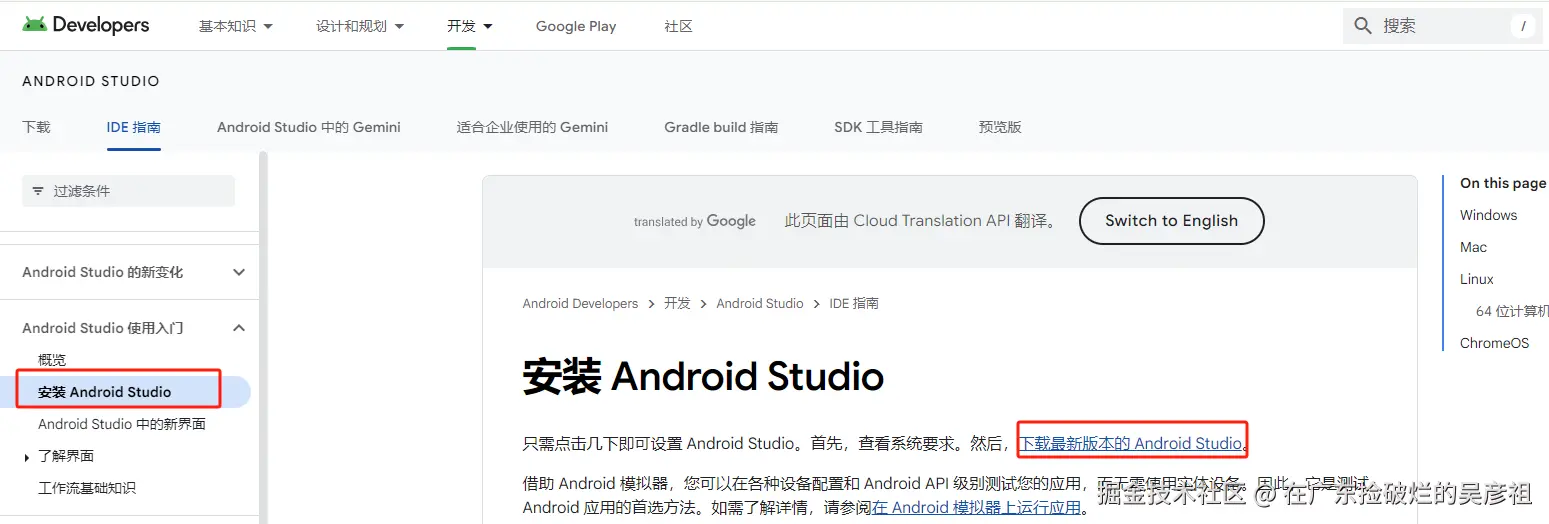The width and height of the screenshot is (1549, 524).
Task: Jump to Linux in On this page
Action: (1477, 279)
